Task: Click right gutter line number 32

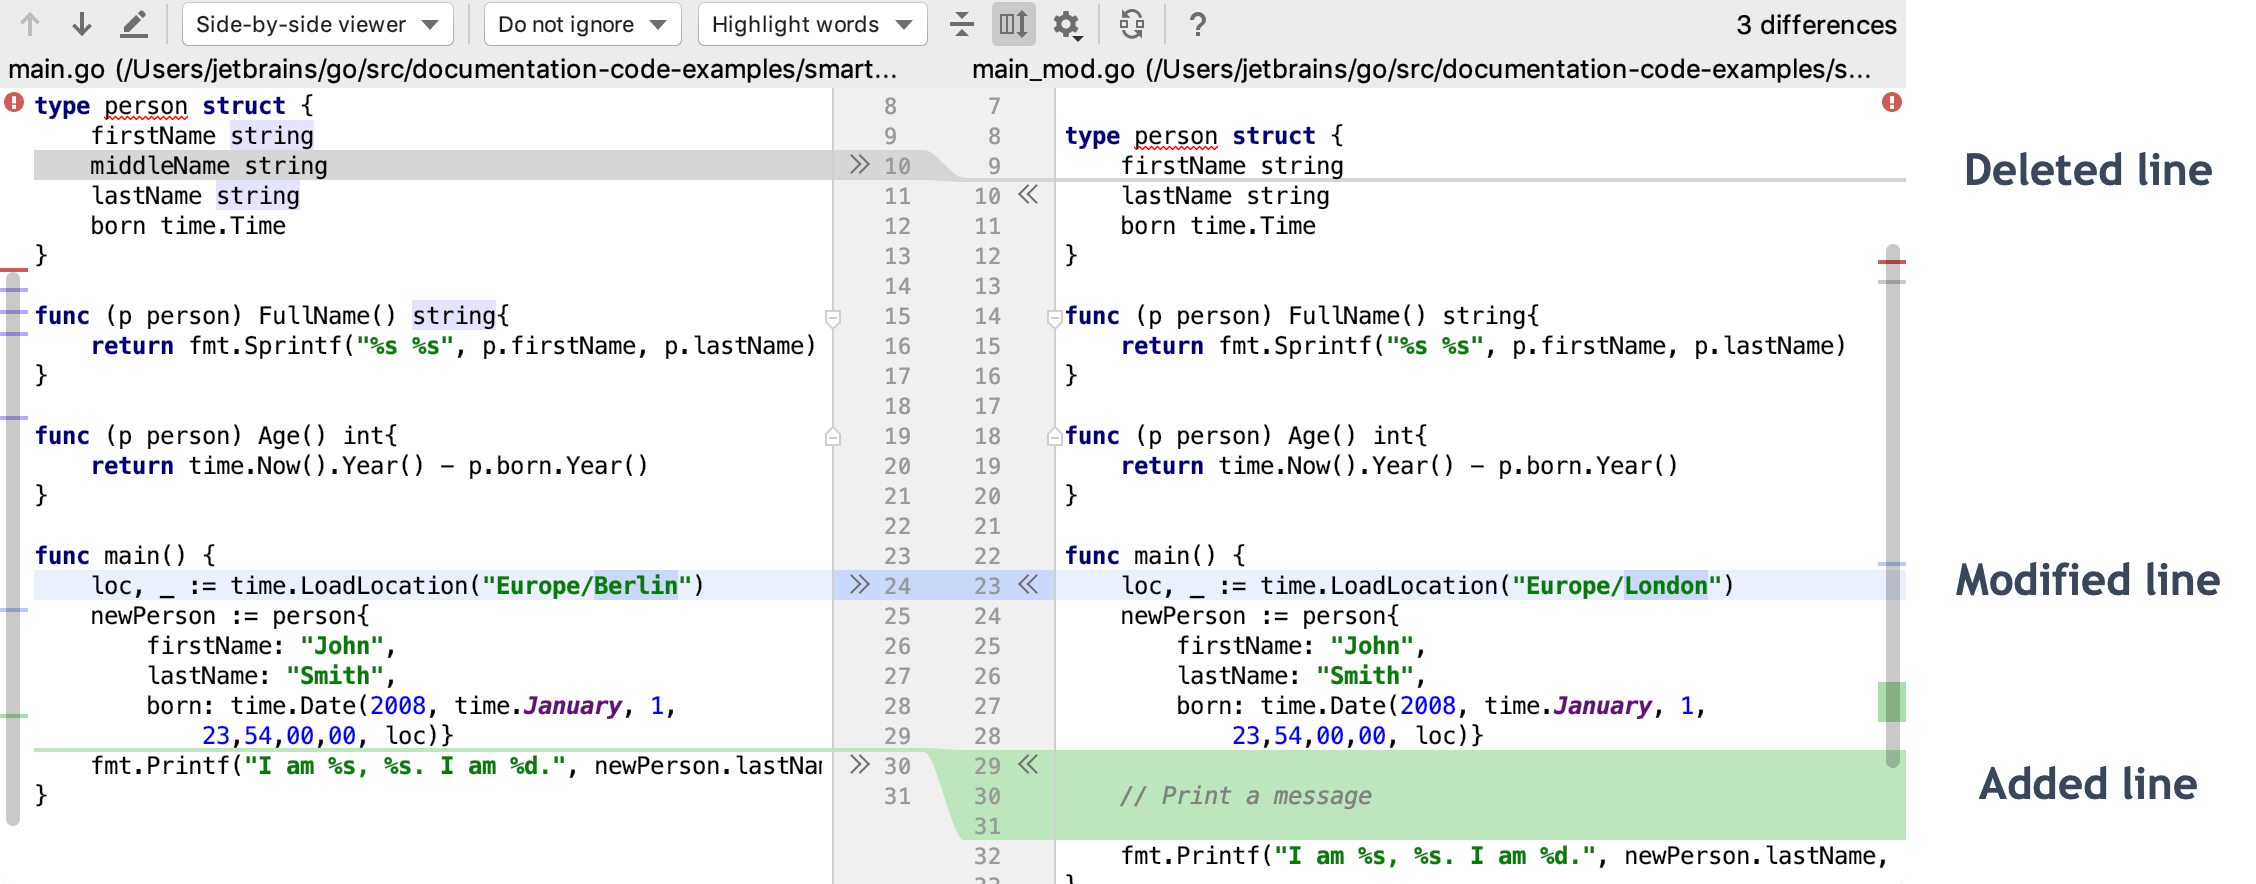Action: [x=987, y=856]
